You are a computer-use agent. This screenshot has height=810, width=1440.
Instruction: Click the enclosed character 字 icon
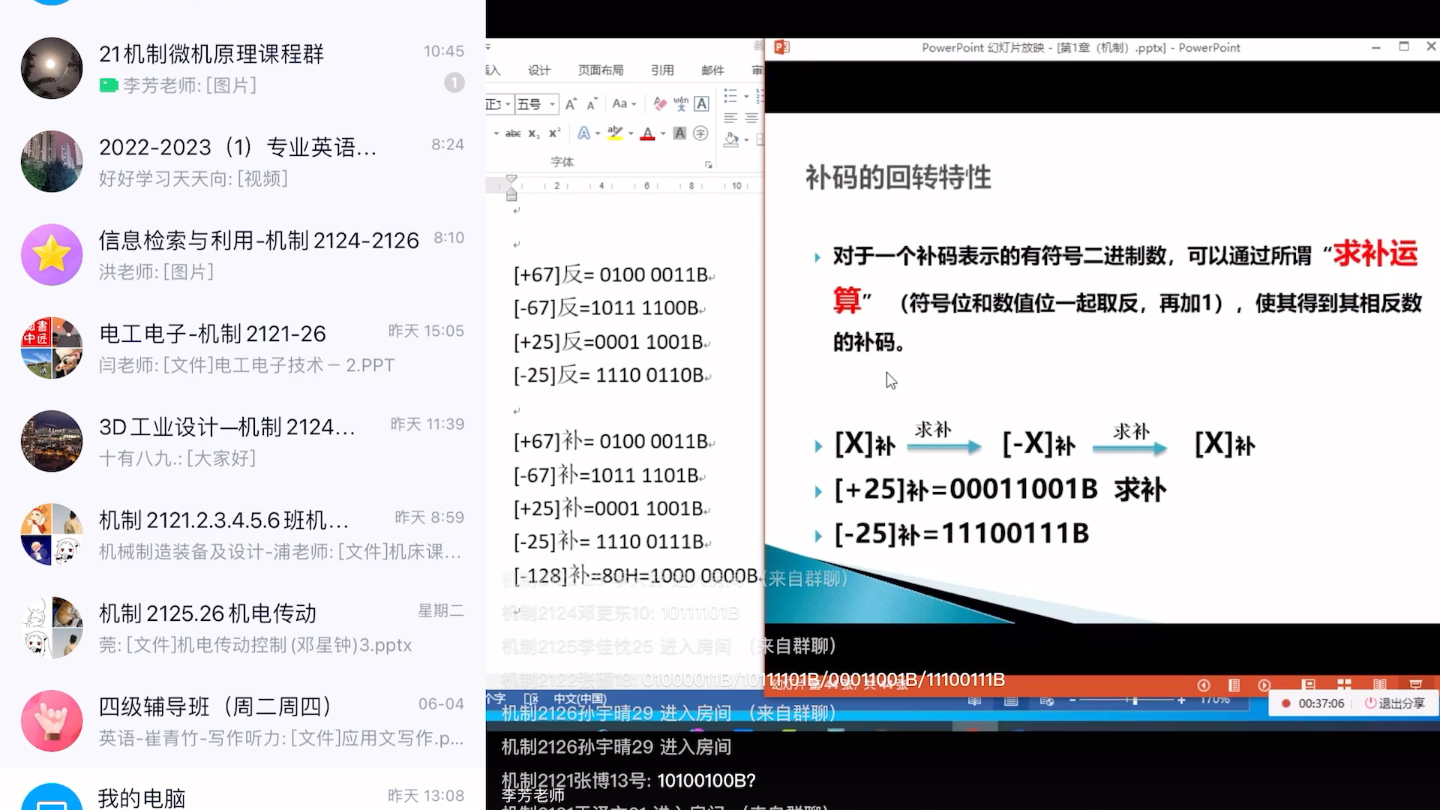pos(701,133)
